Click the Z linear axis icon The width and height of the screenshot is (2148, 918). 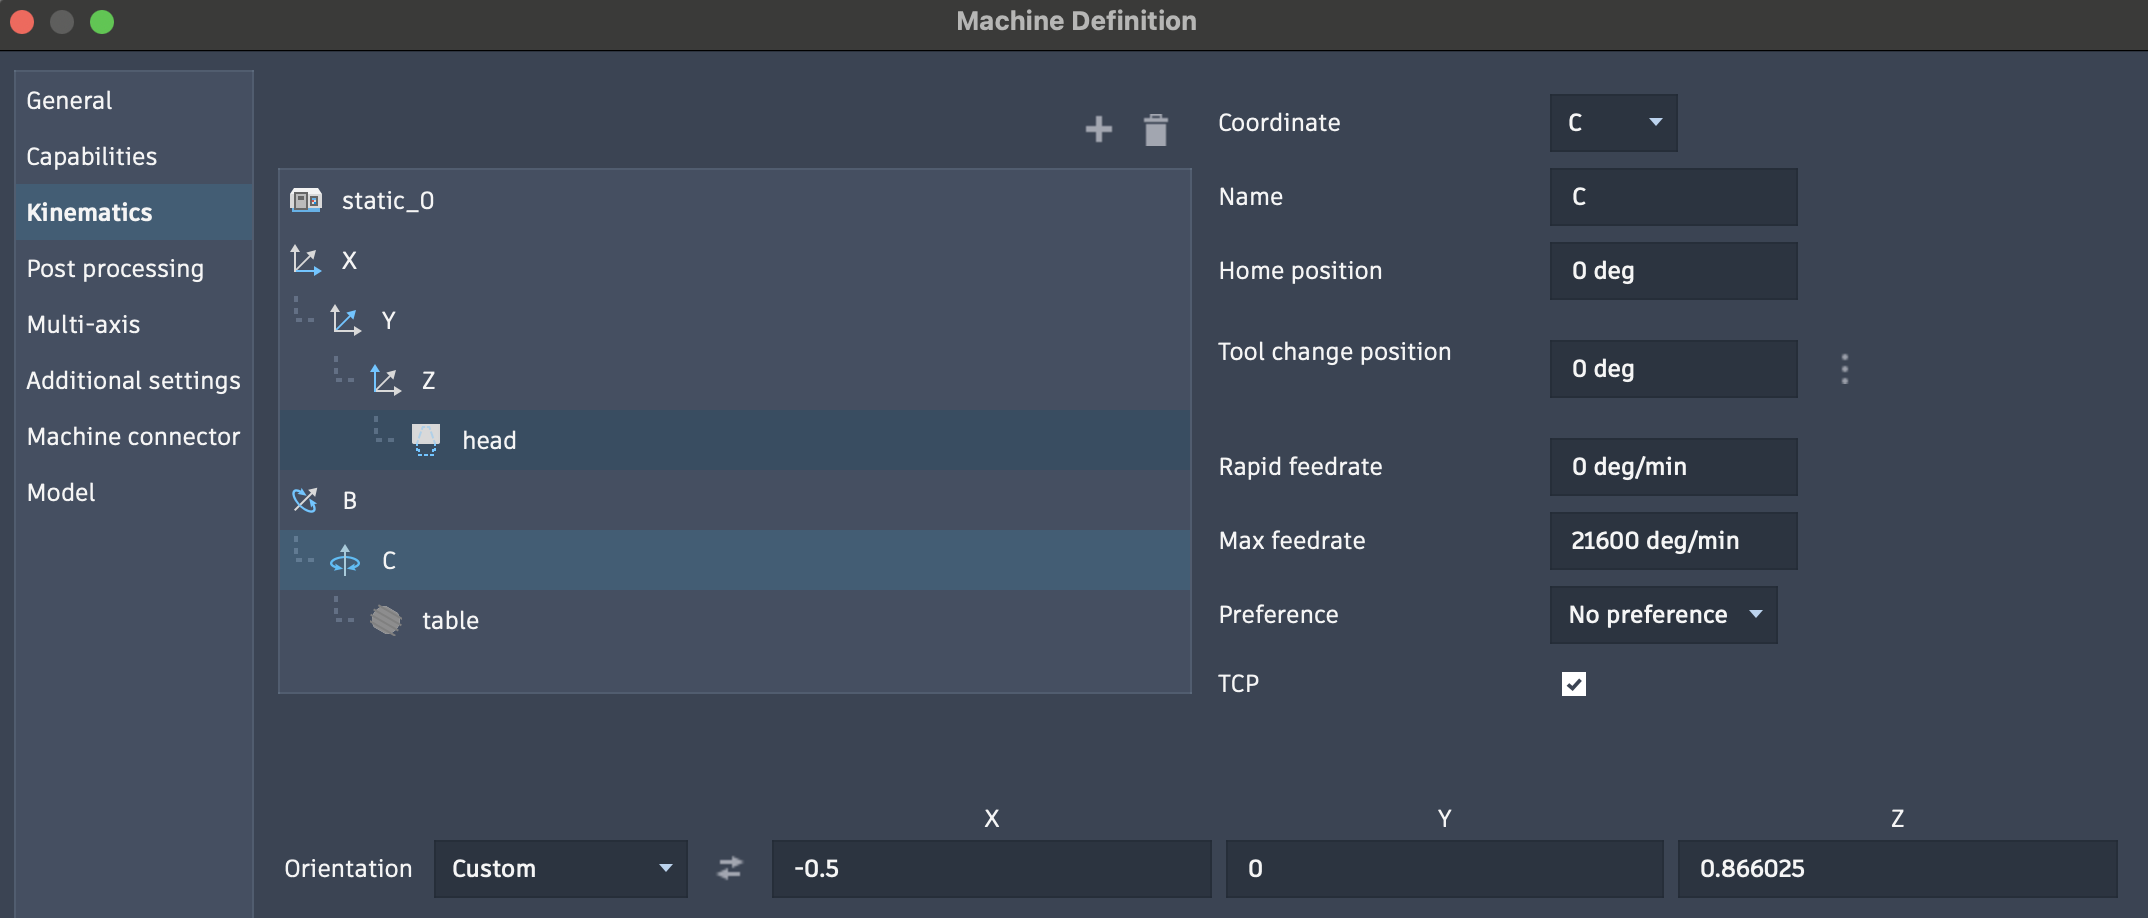coord(385,380)
